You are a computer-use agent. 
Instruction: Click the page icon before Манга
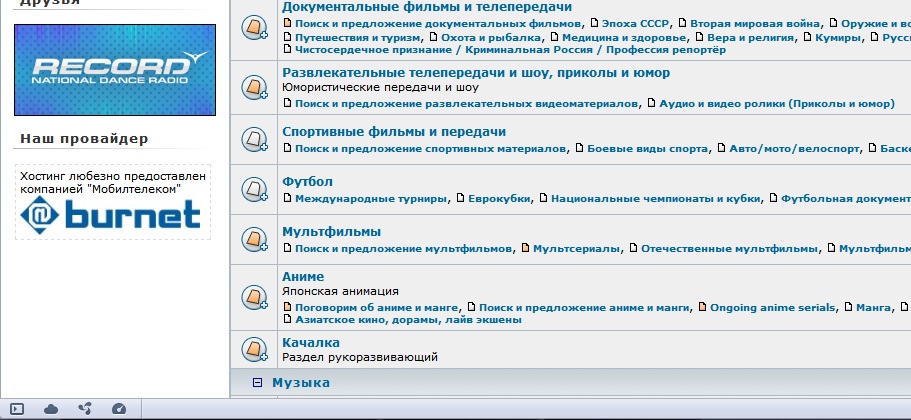coord(849,307)
